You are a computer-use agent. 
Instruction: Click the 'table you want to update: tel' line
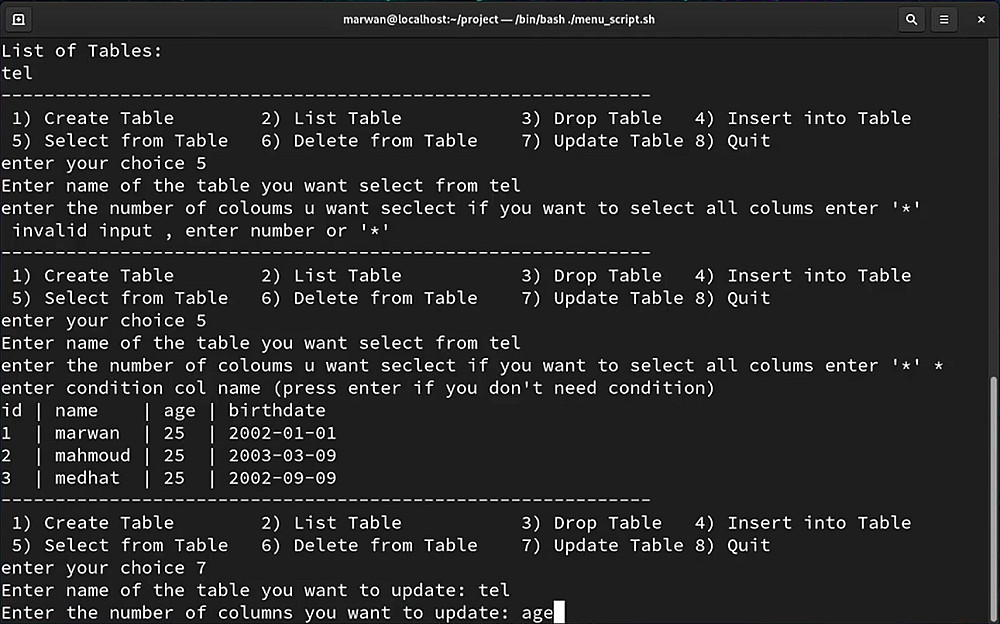pyautogui.click(x=256, y=590)
